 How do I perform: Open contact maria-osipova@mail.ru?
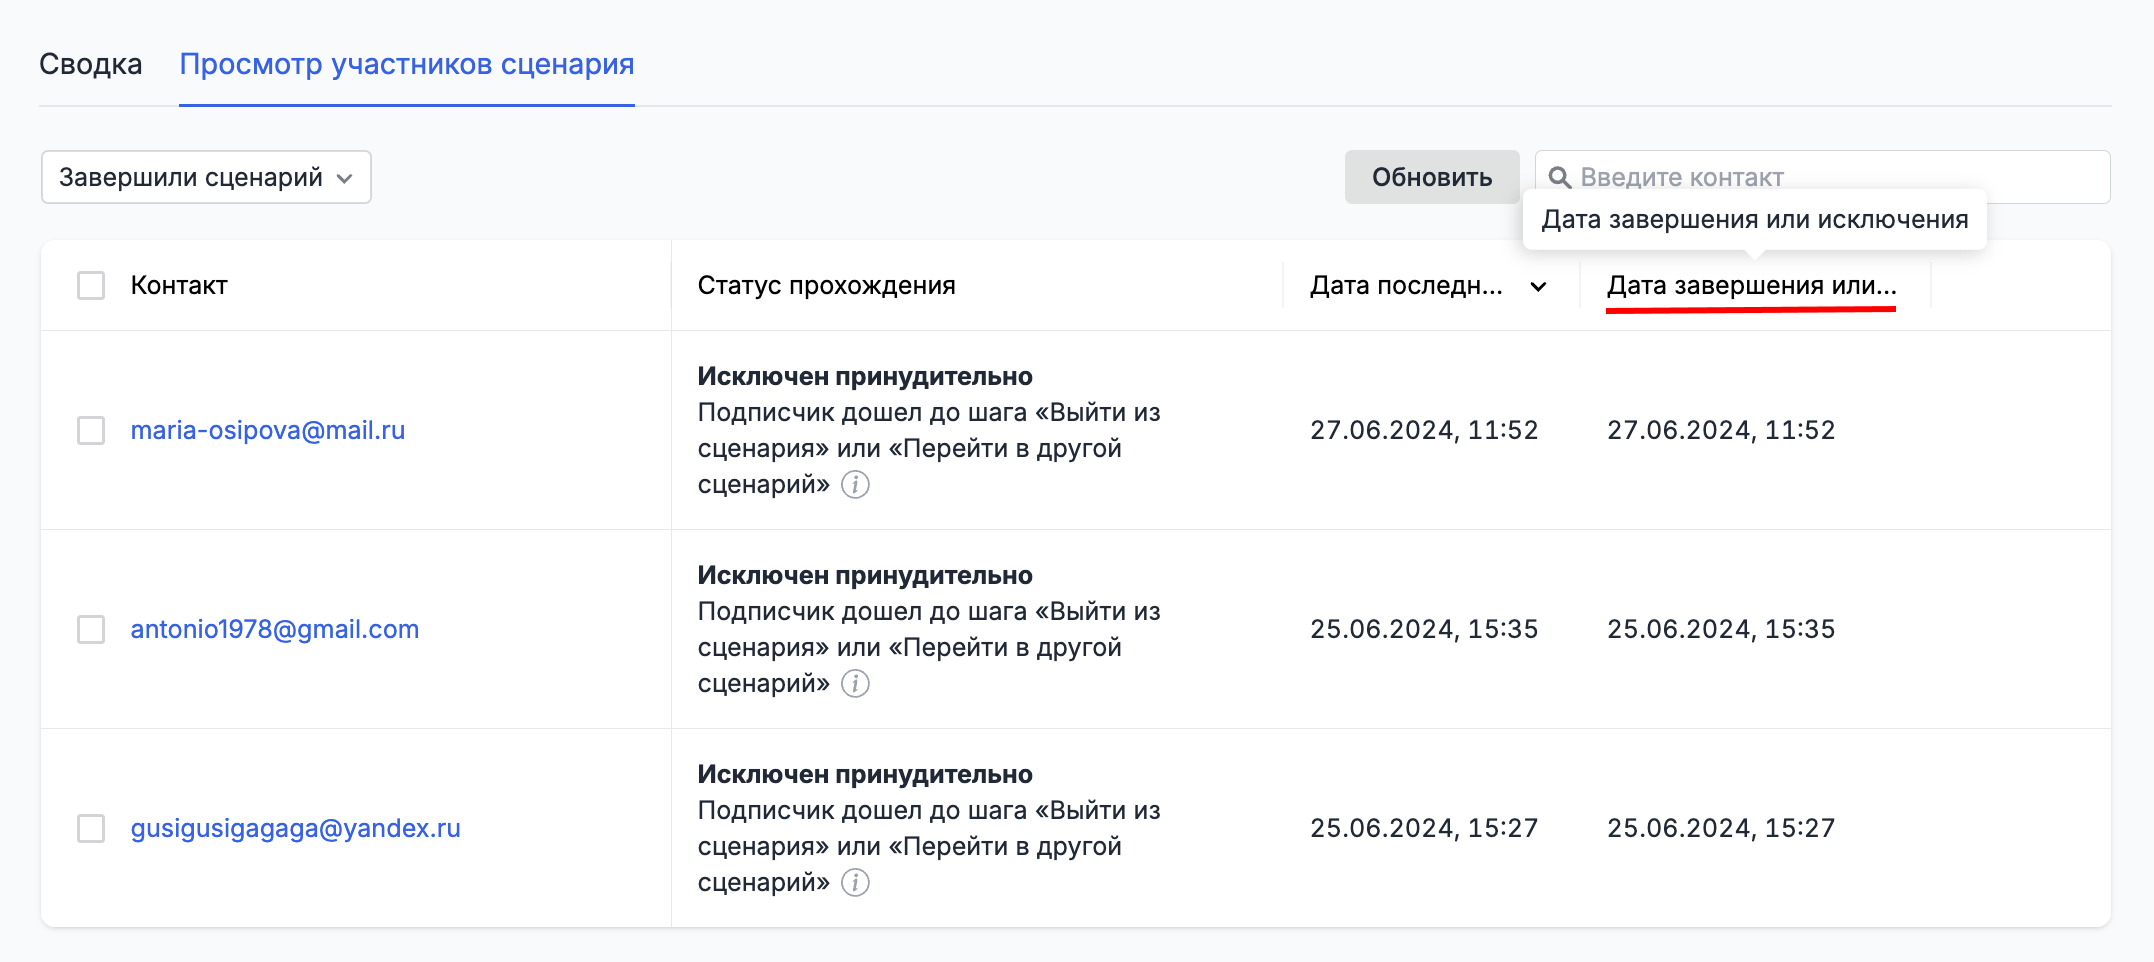click(267, 431)
